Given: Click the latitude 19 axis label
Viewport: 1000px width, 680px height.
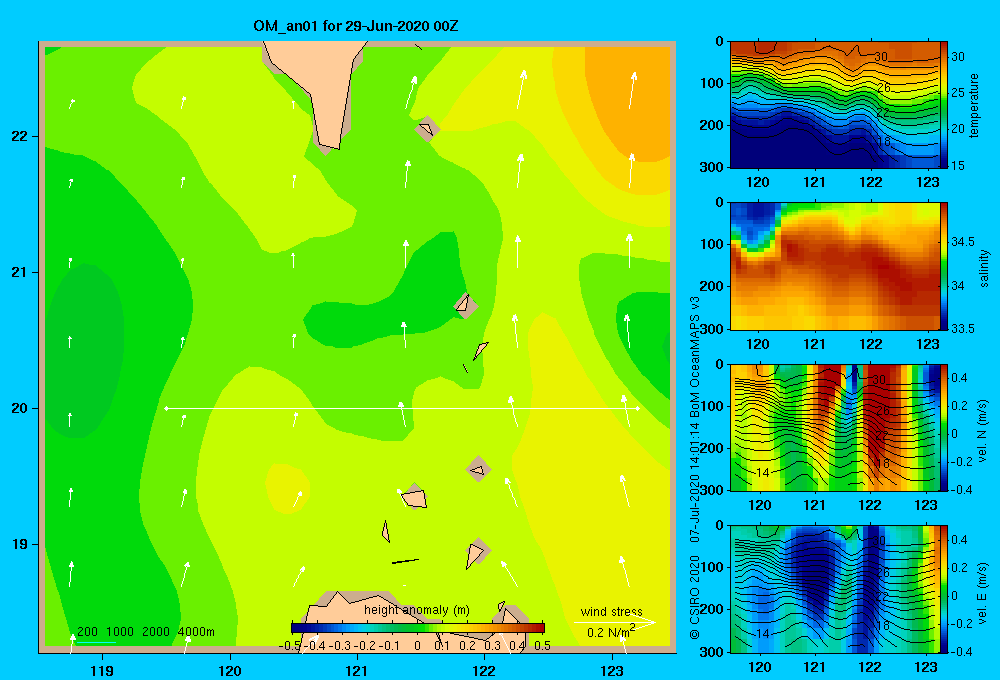Looking at the screenshot, I should (x=20, y=544).
